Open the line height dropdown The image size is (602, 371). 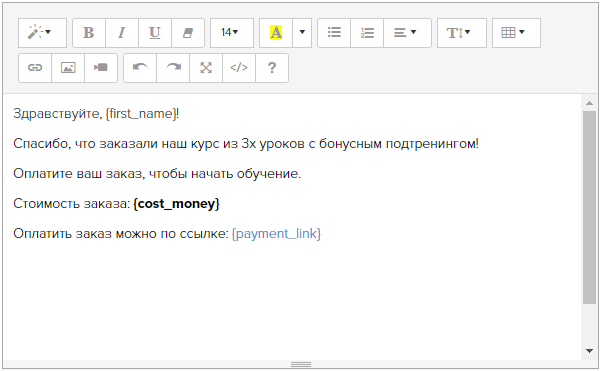coord(462,33)
